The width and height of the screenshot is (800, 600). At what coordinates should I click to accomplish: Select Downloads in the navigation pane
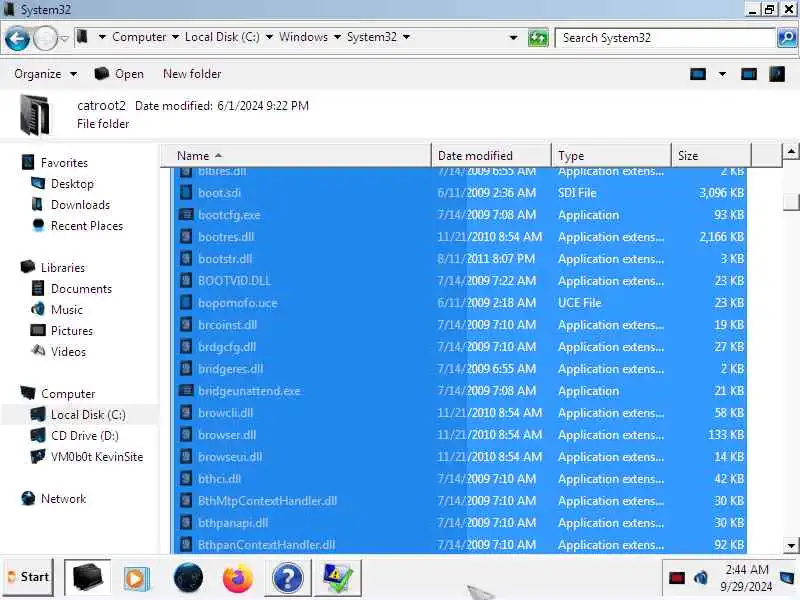click(x=80, y=205)
